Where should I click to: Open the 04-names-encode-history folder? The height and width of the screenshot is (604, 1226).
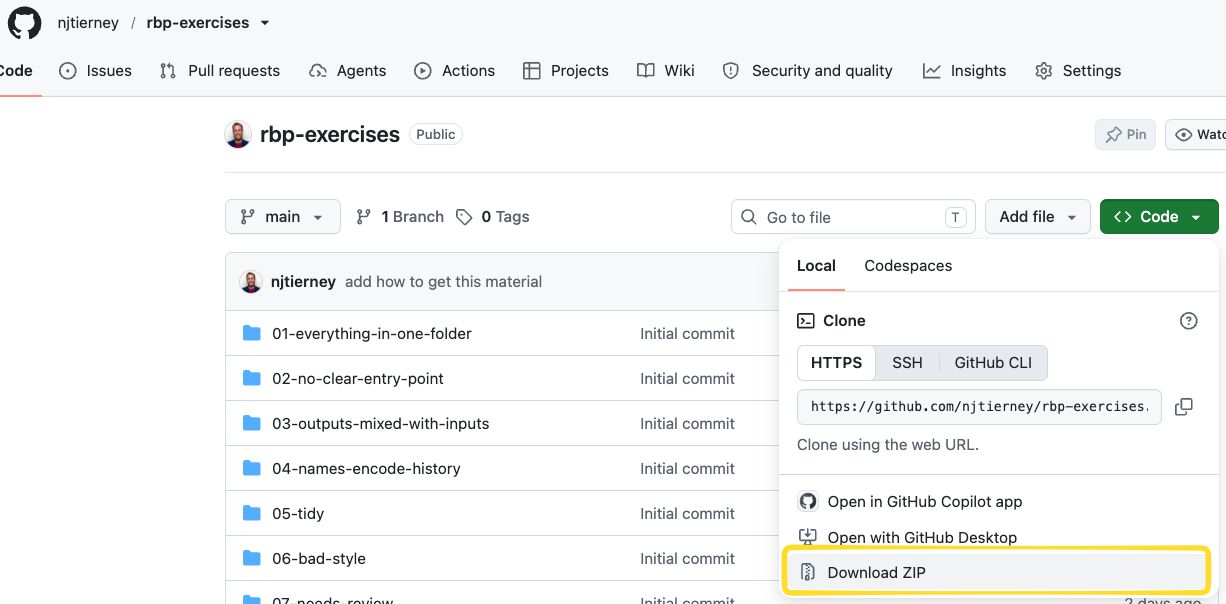point(366,468)
